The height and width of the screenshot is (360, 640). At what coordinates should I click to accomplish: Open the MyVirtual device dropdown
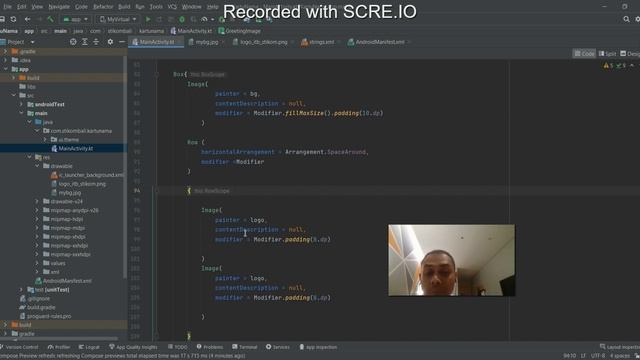[118, 19]
